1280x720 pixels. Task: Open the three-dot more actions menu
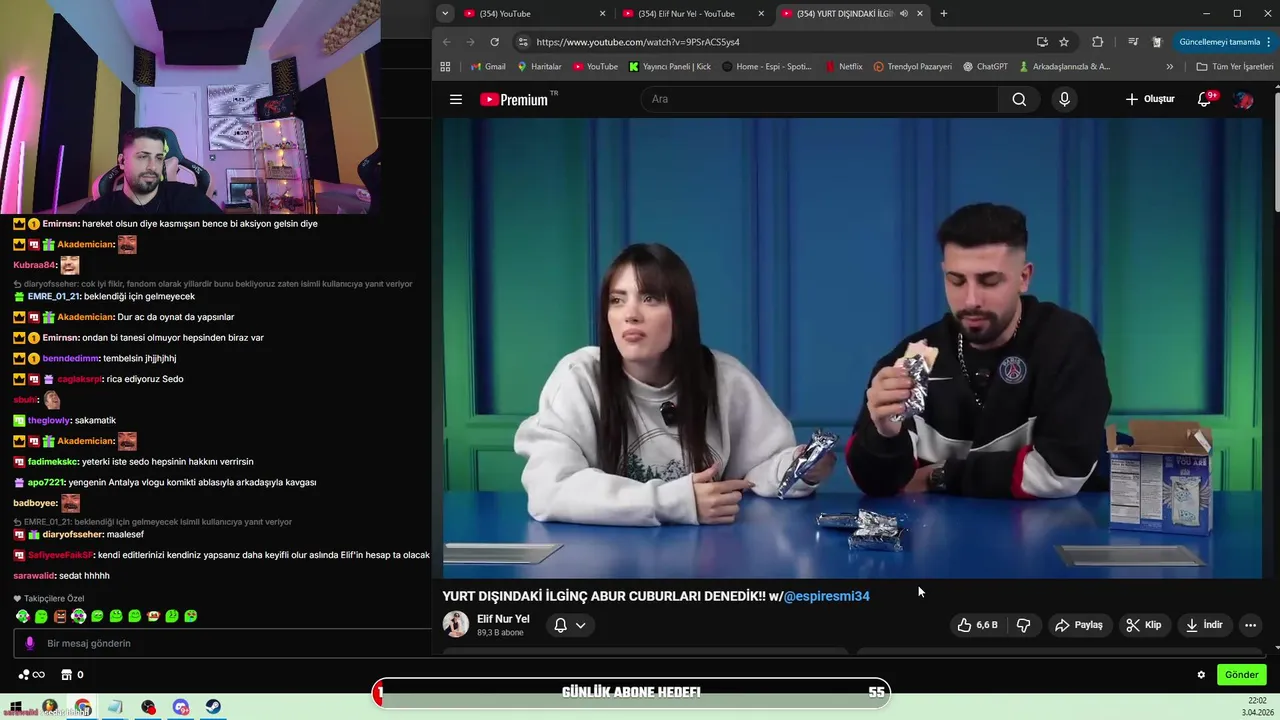point(1250,625)
